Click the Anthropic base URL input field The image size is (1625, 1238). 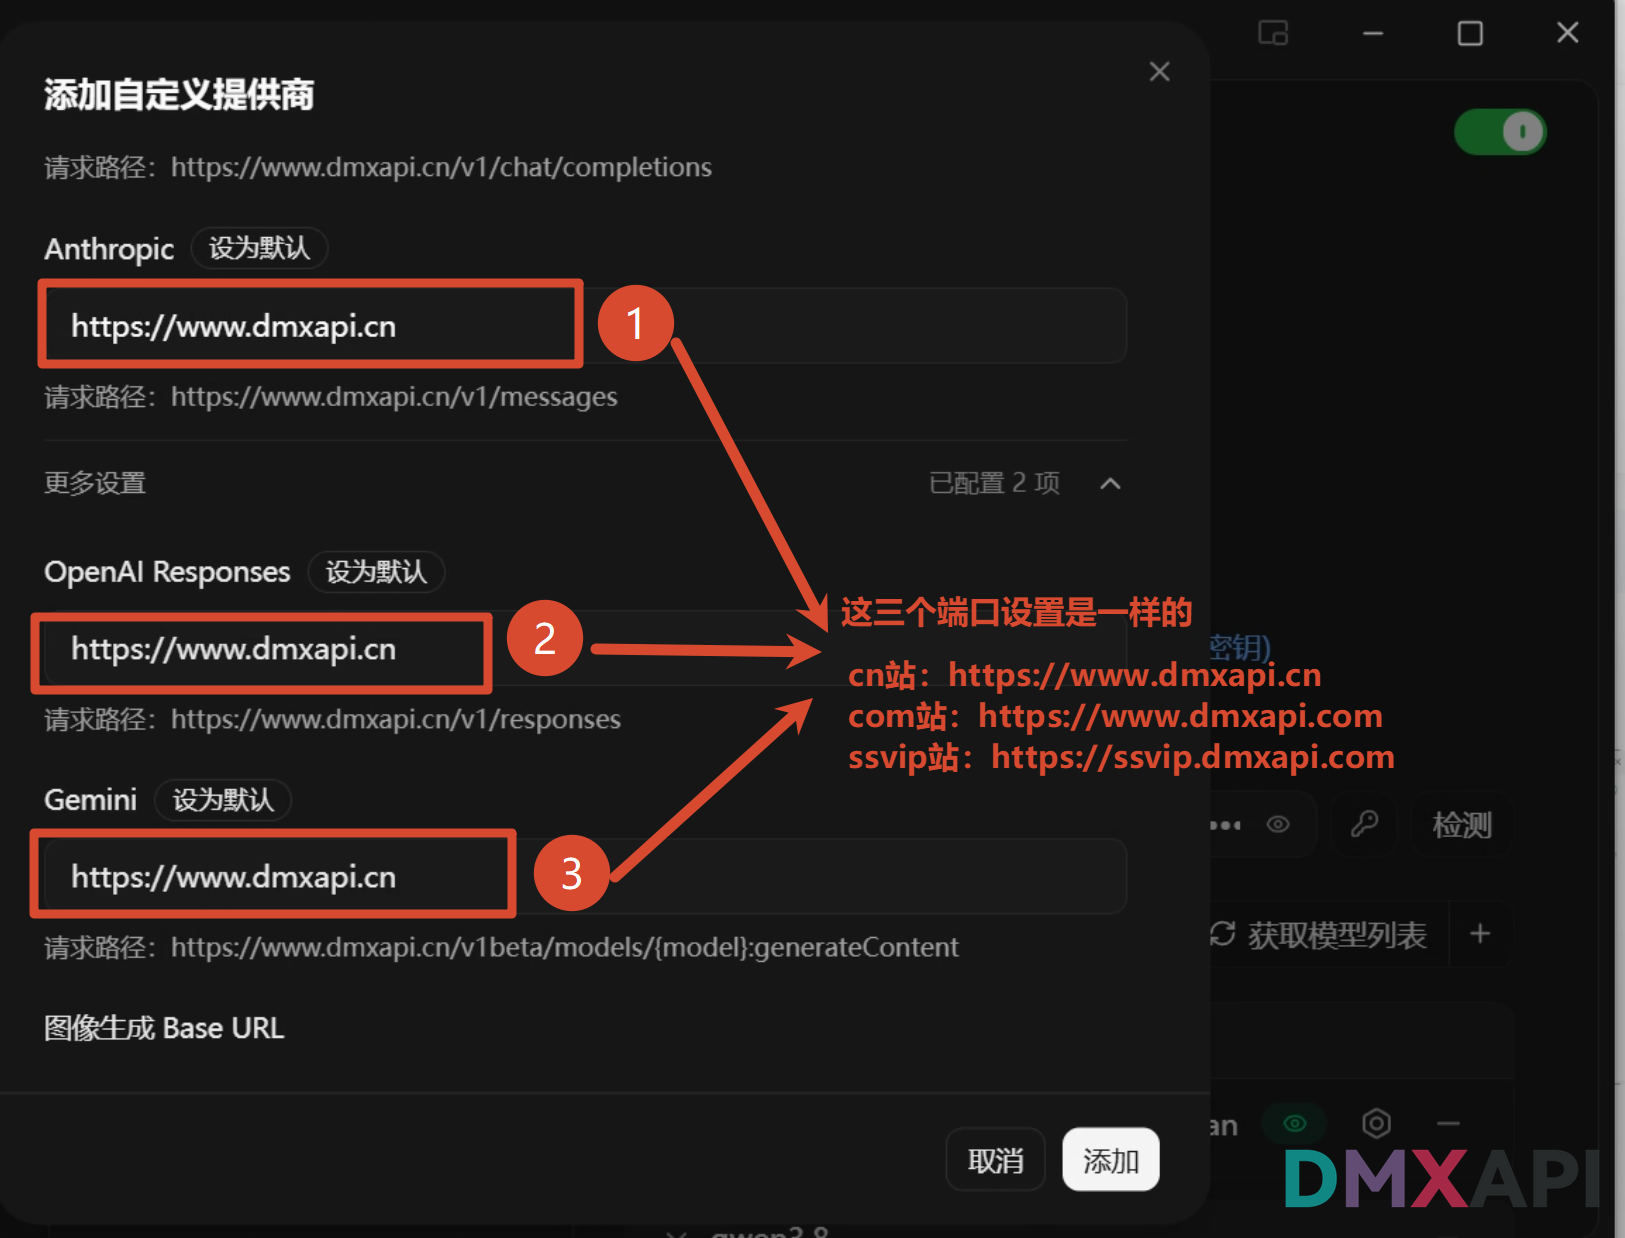click(x=585, y=326)
